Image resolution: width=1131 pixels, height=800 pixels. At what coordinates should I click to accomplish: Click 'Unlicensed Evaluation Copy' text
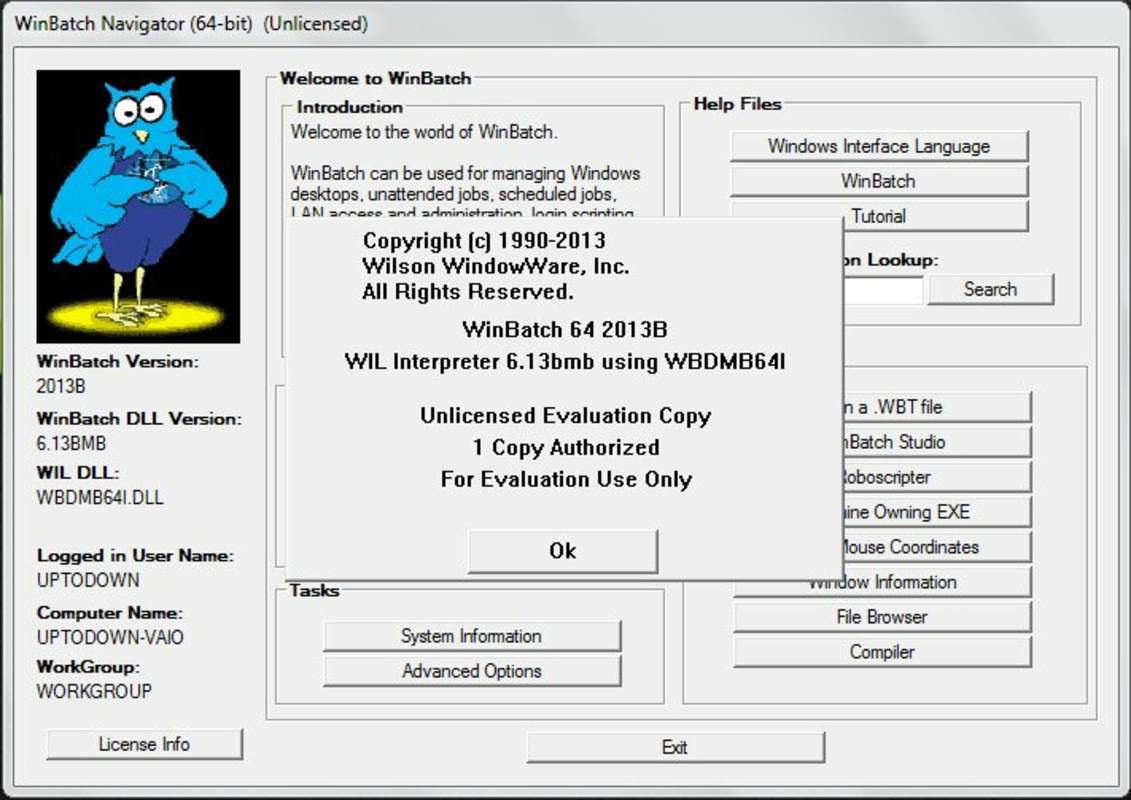pyautogui.click(x=566, y=416)
